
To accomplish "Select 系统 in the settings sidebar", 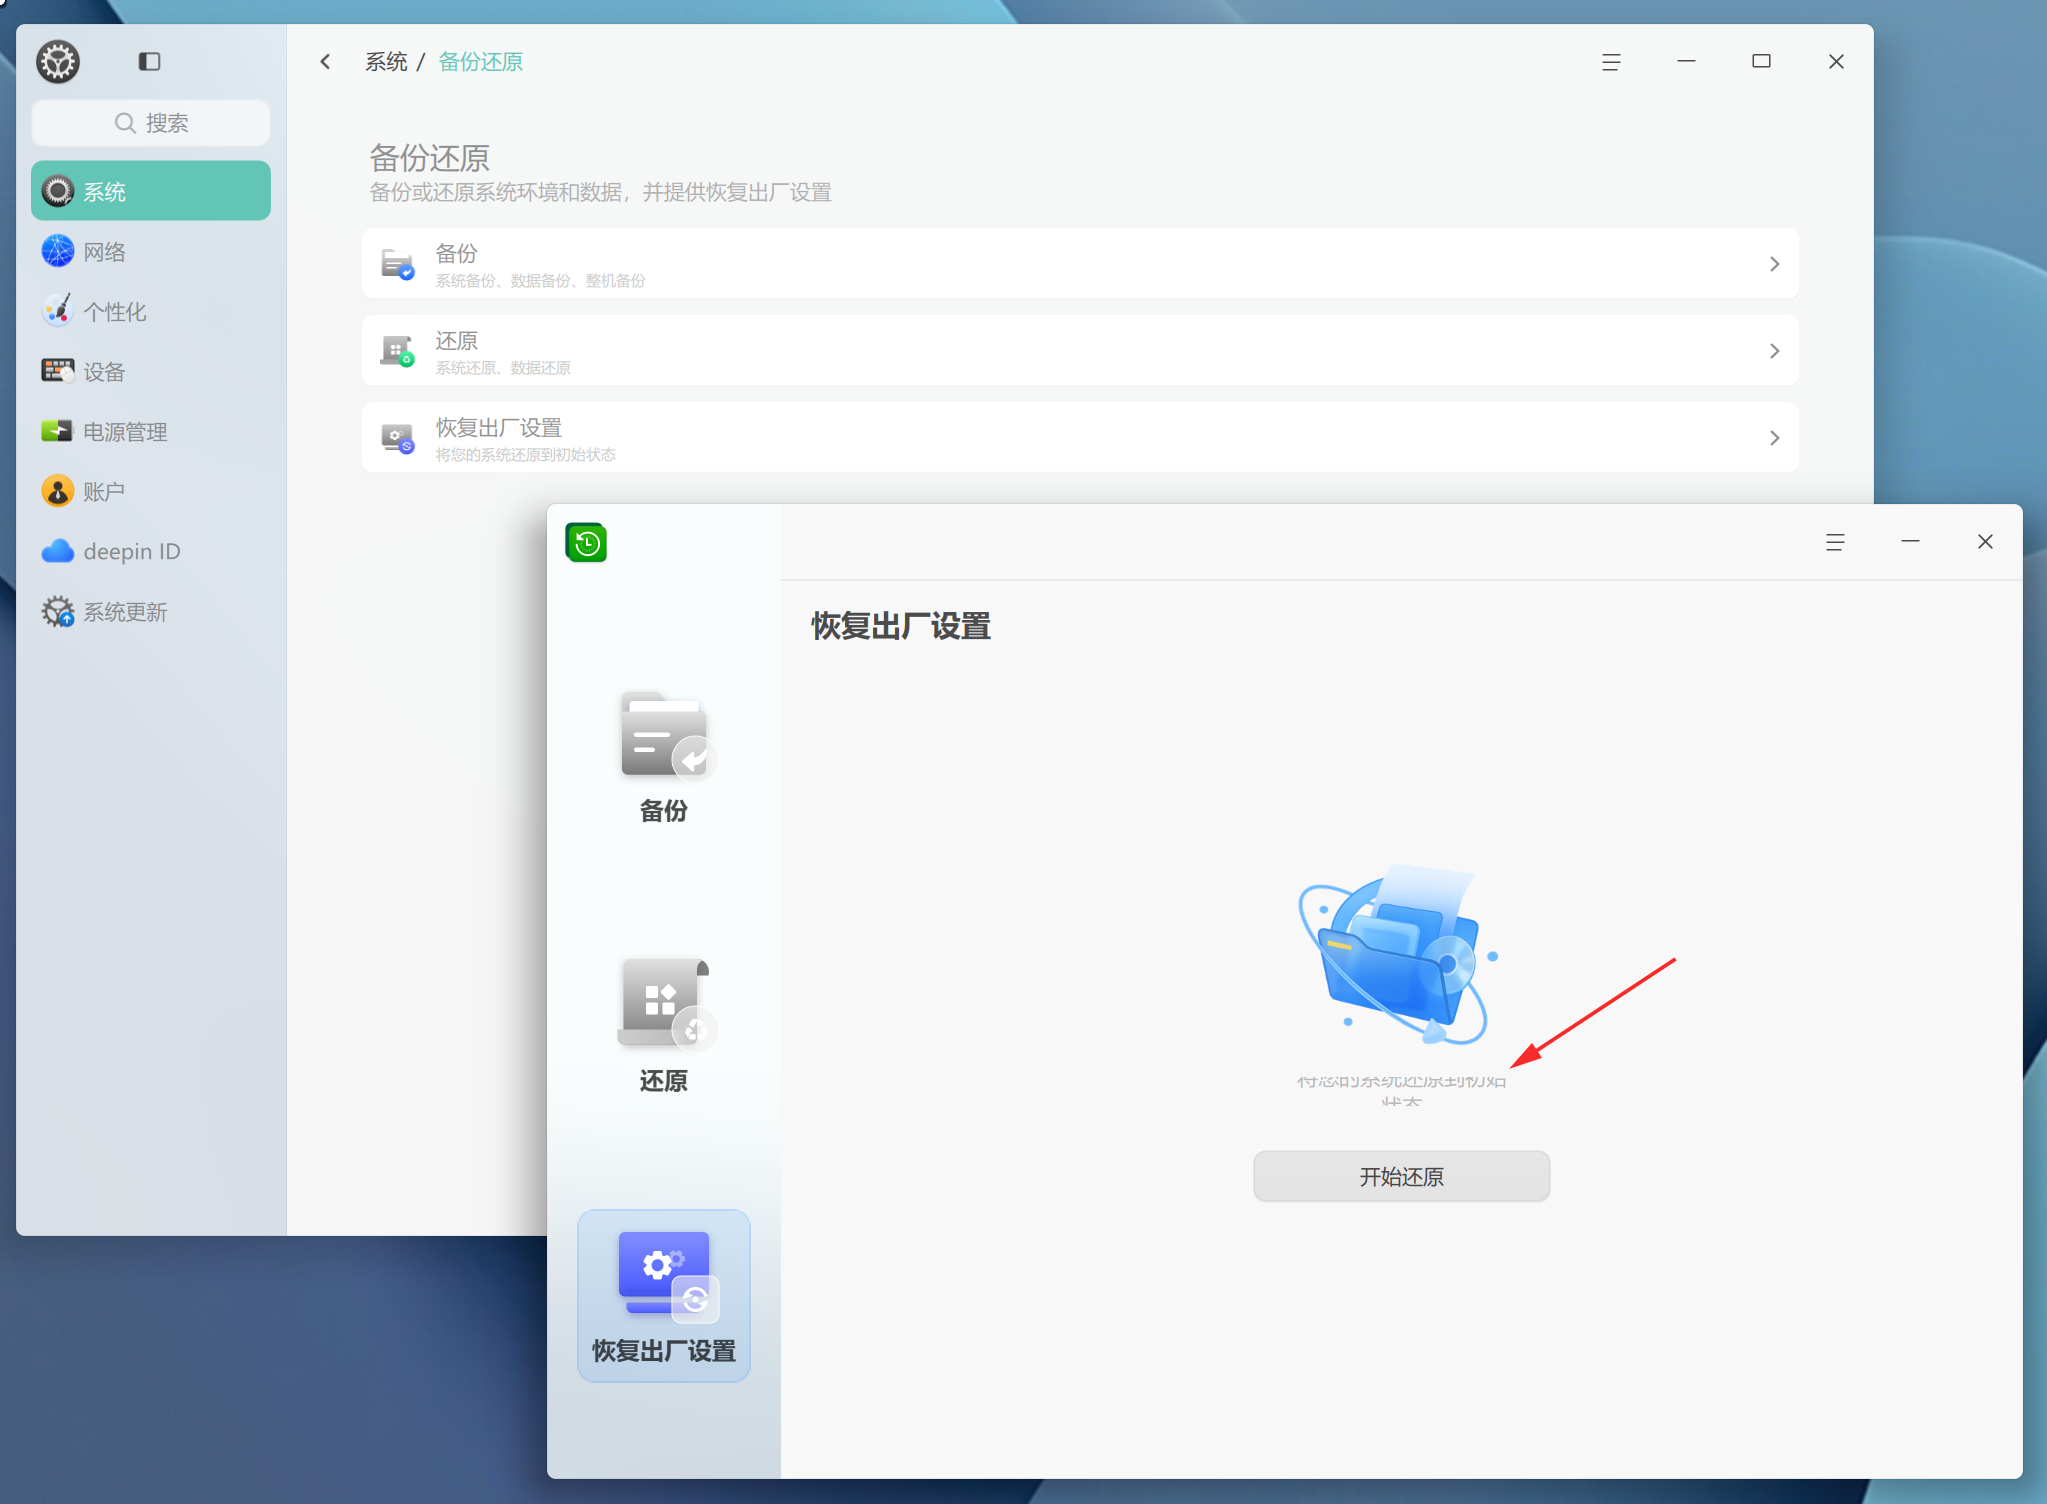I will click(151, 191).
